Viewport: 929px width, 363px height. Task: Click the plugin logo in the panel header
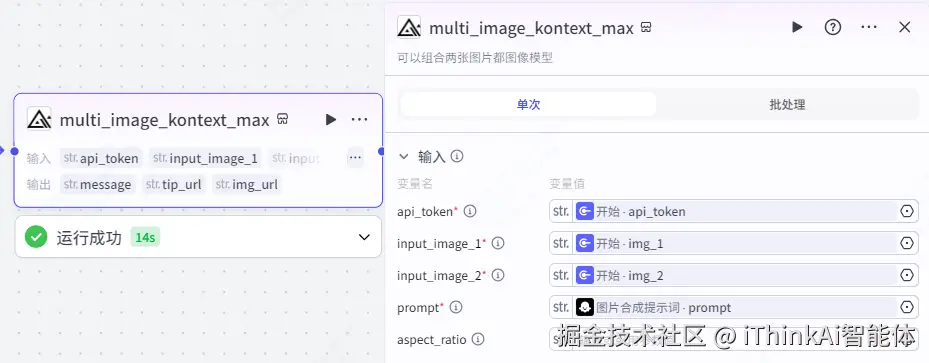coord(409,27)
